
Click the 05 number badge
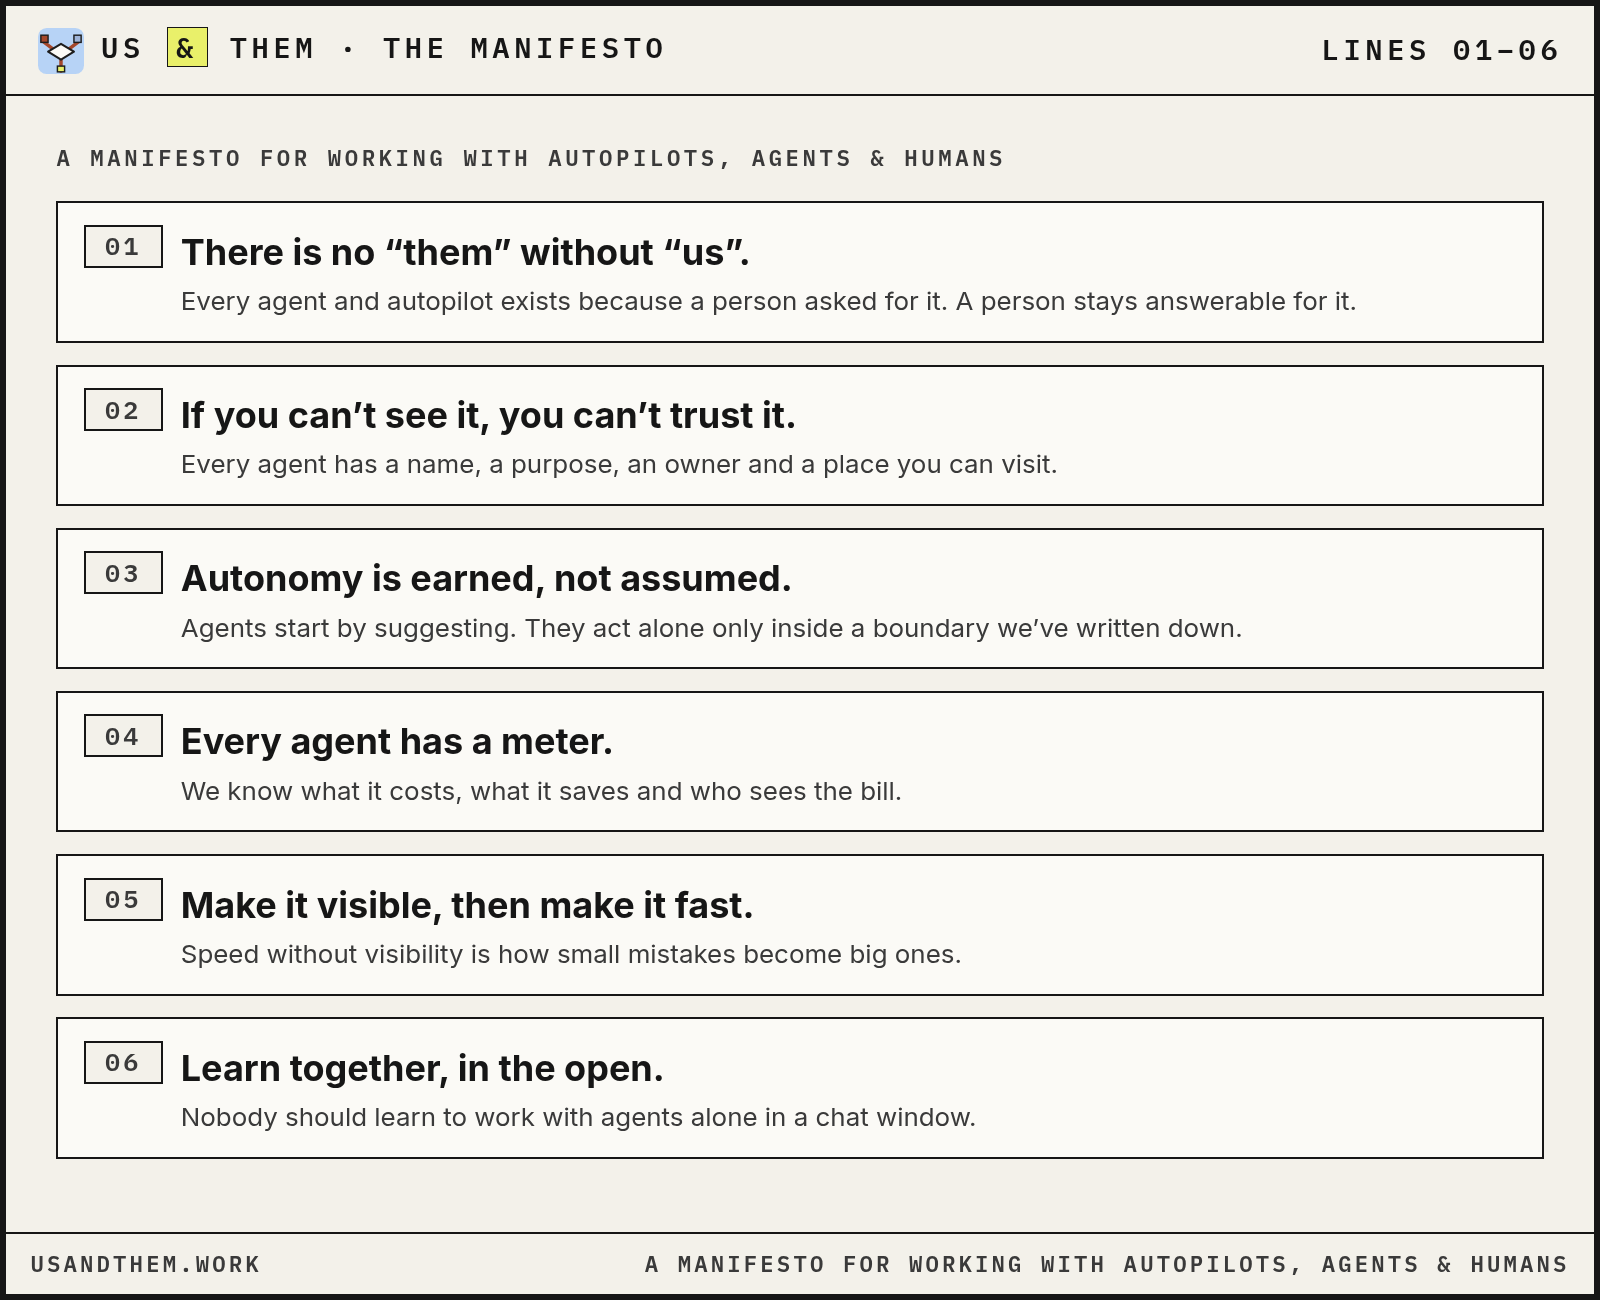tap(123, 899)
